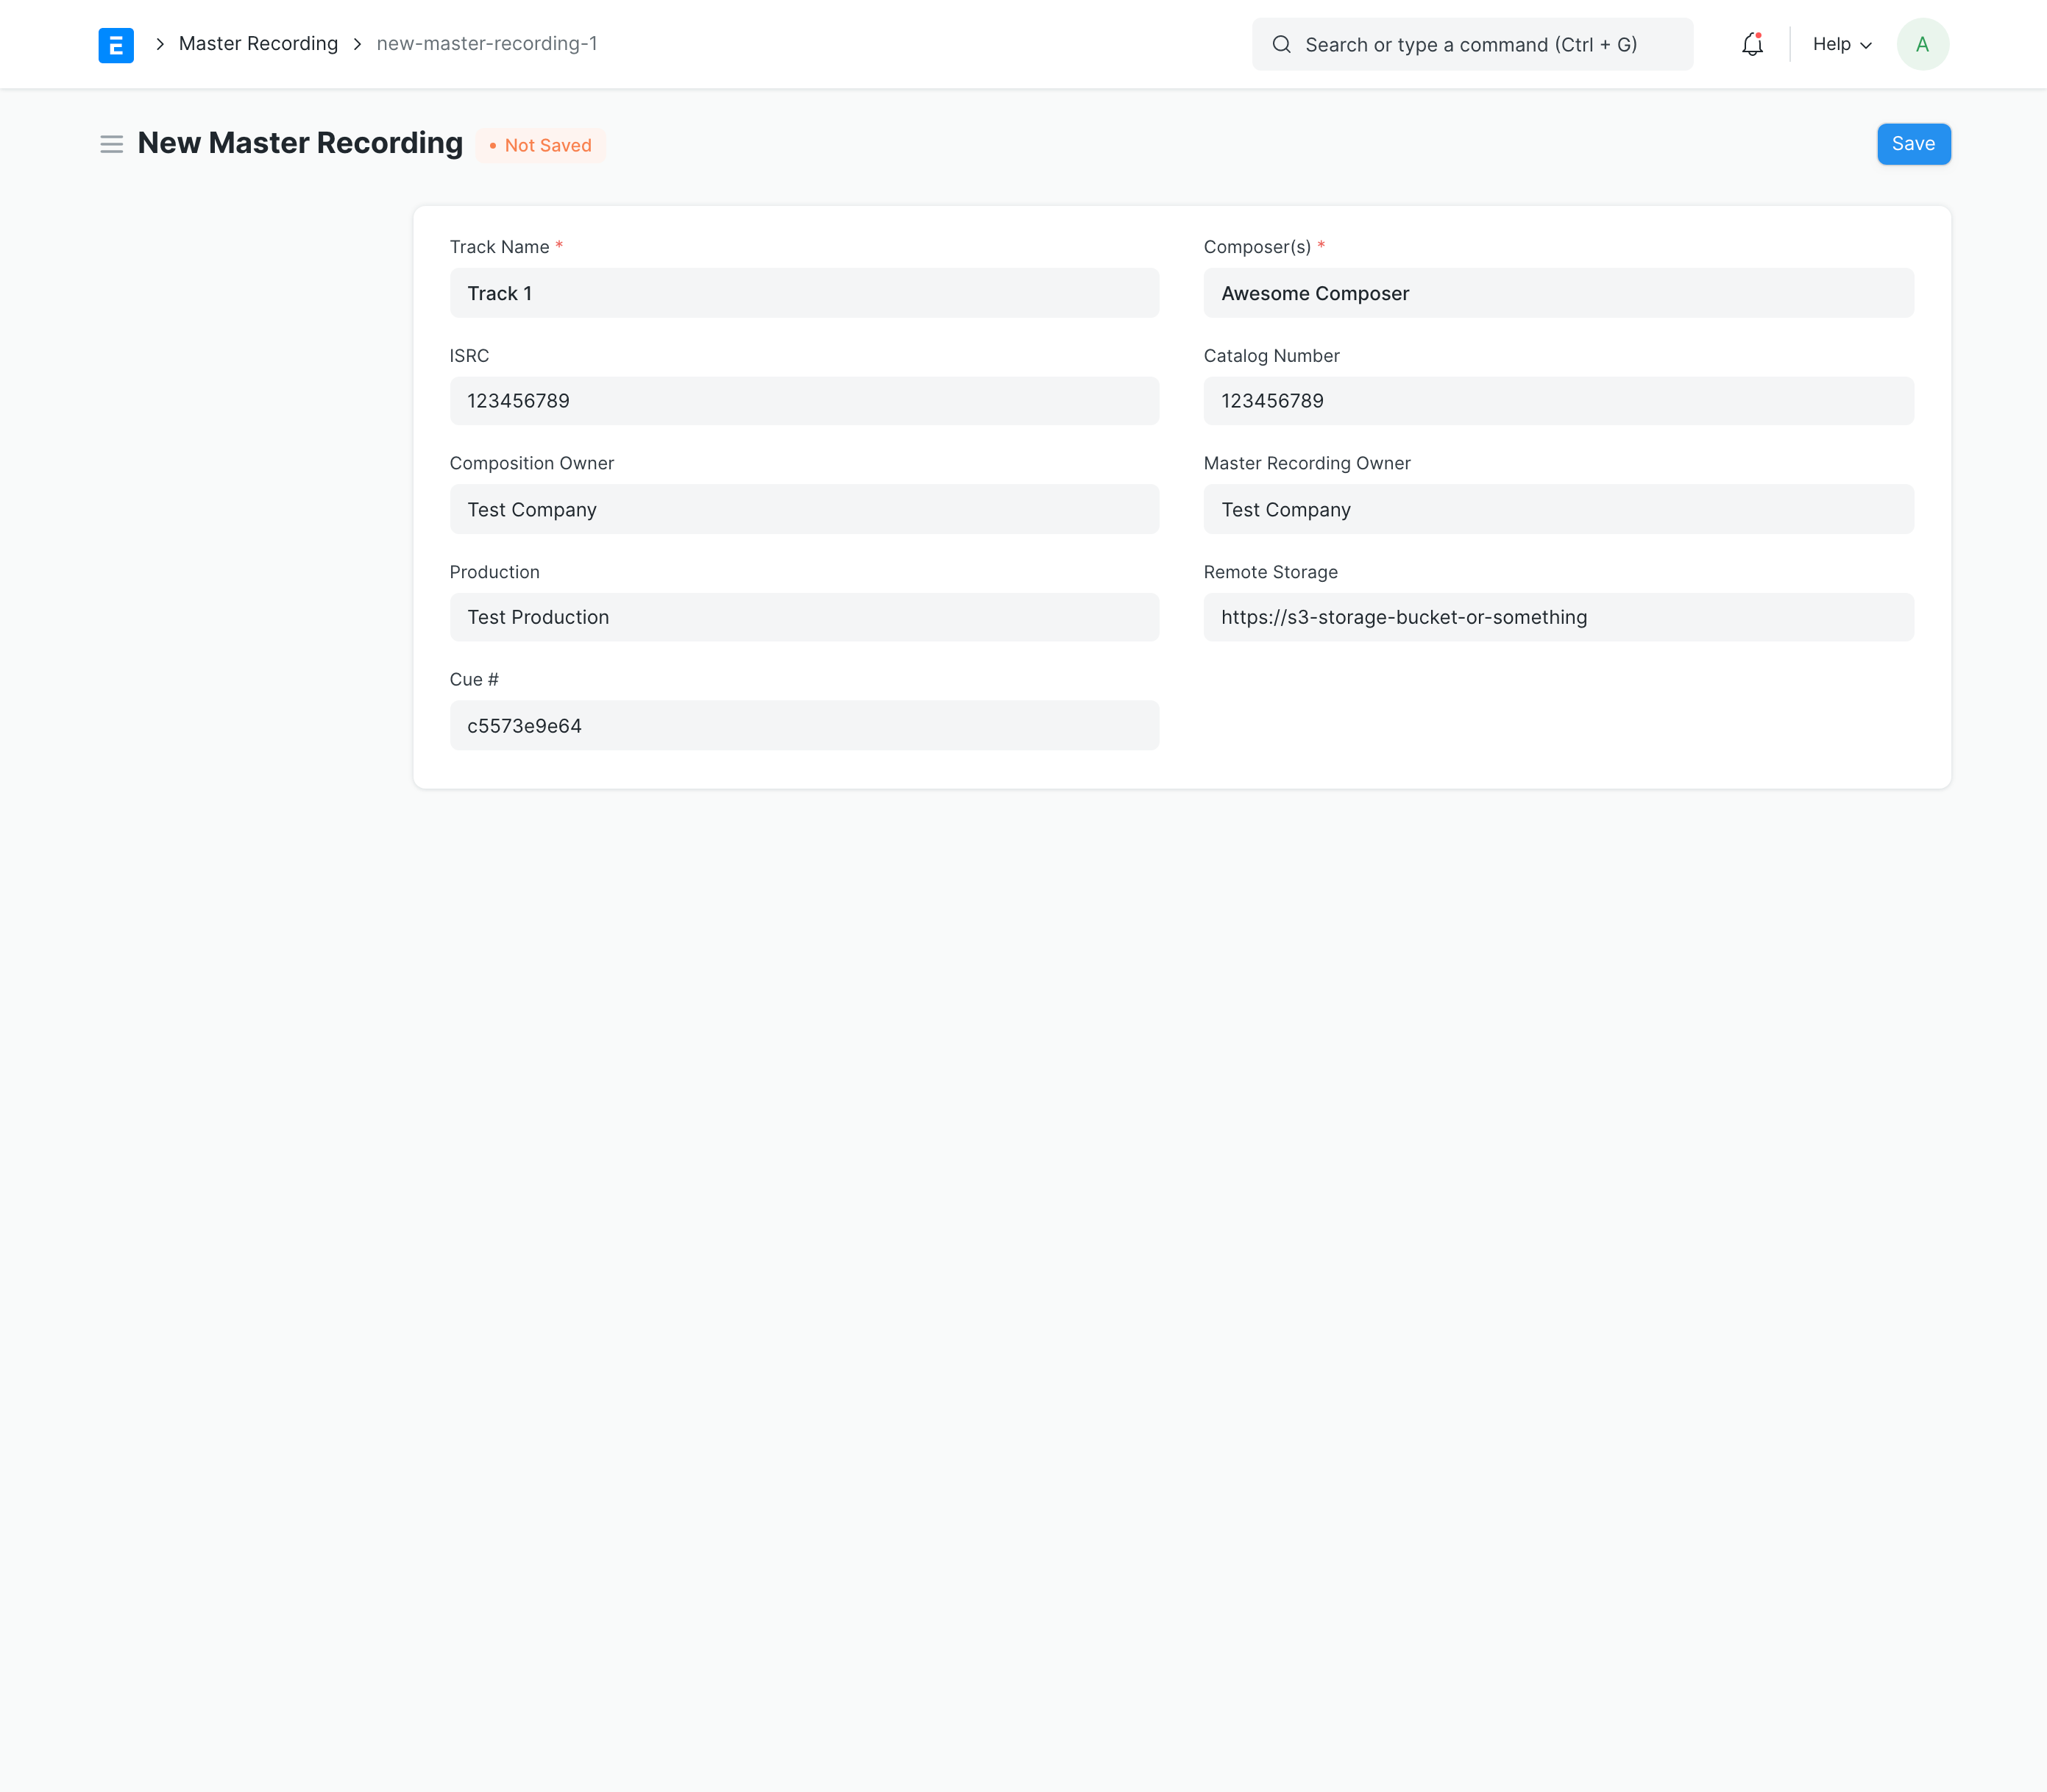Click the Catalog Number field
Screen dimensions: 2047x1792
(1558, 401)
